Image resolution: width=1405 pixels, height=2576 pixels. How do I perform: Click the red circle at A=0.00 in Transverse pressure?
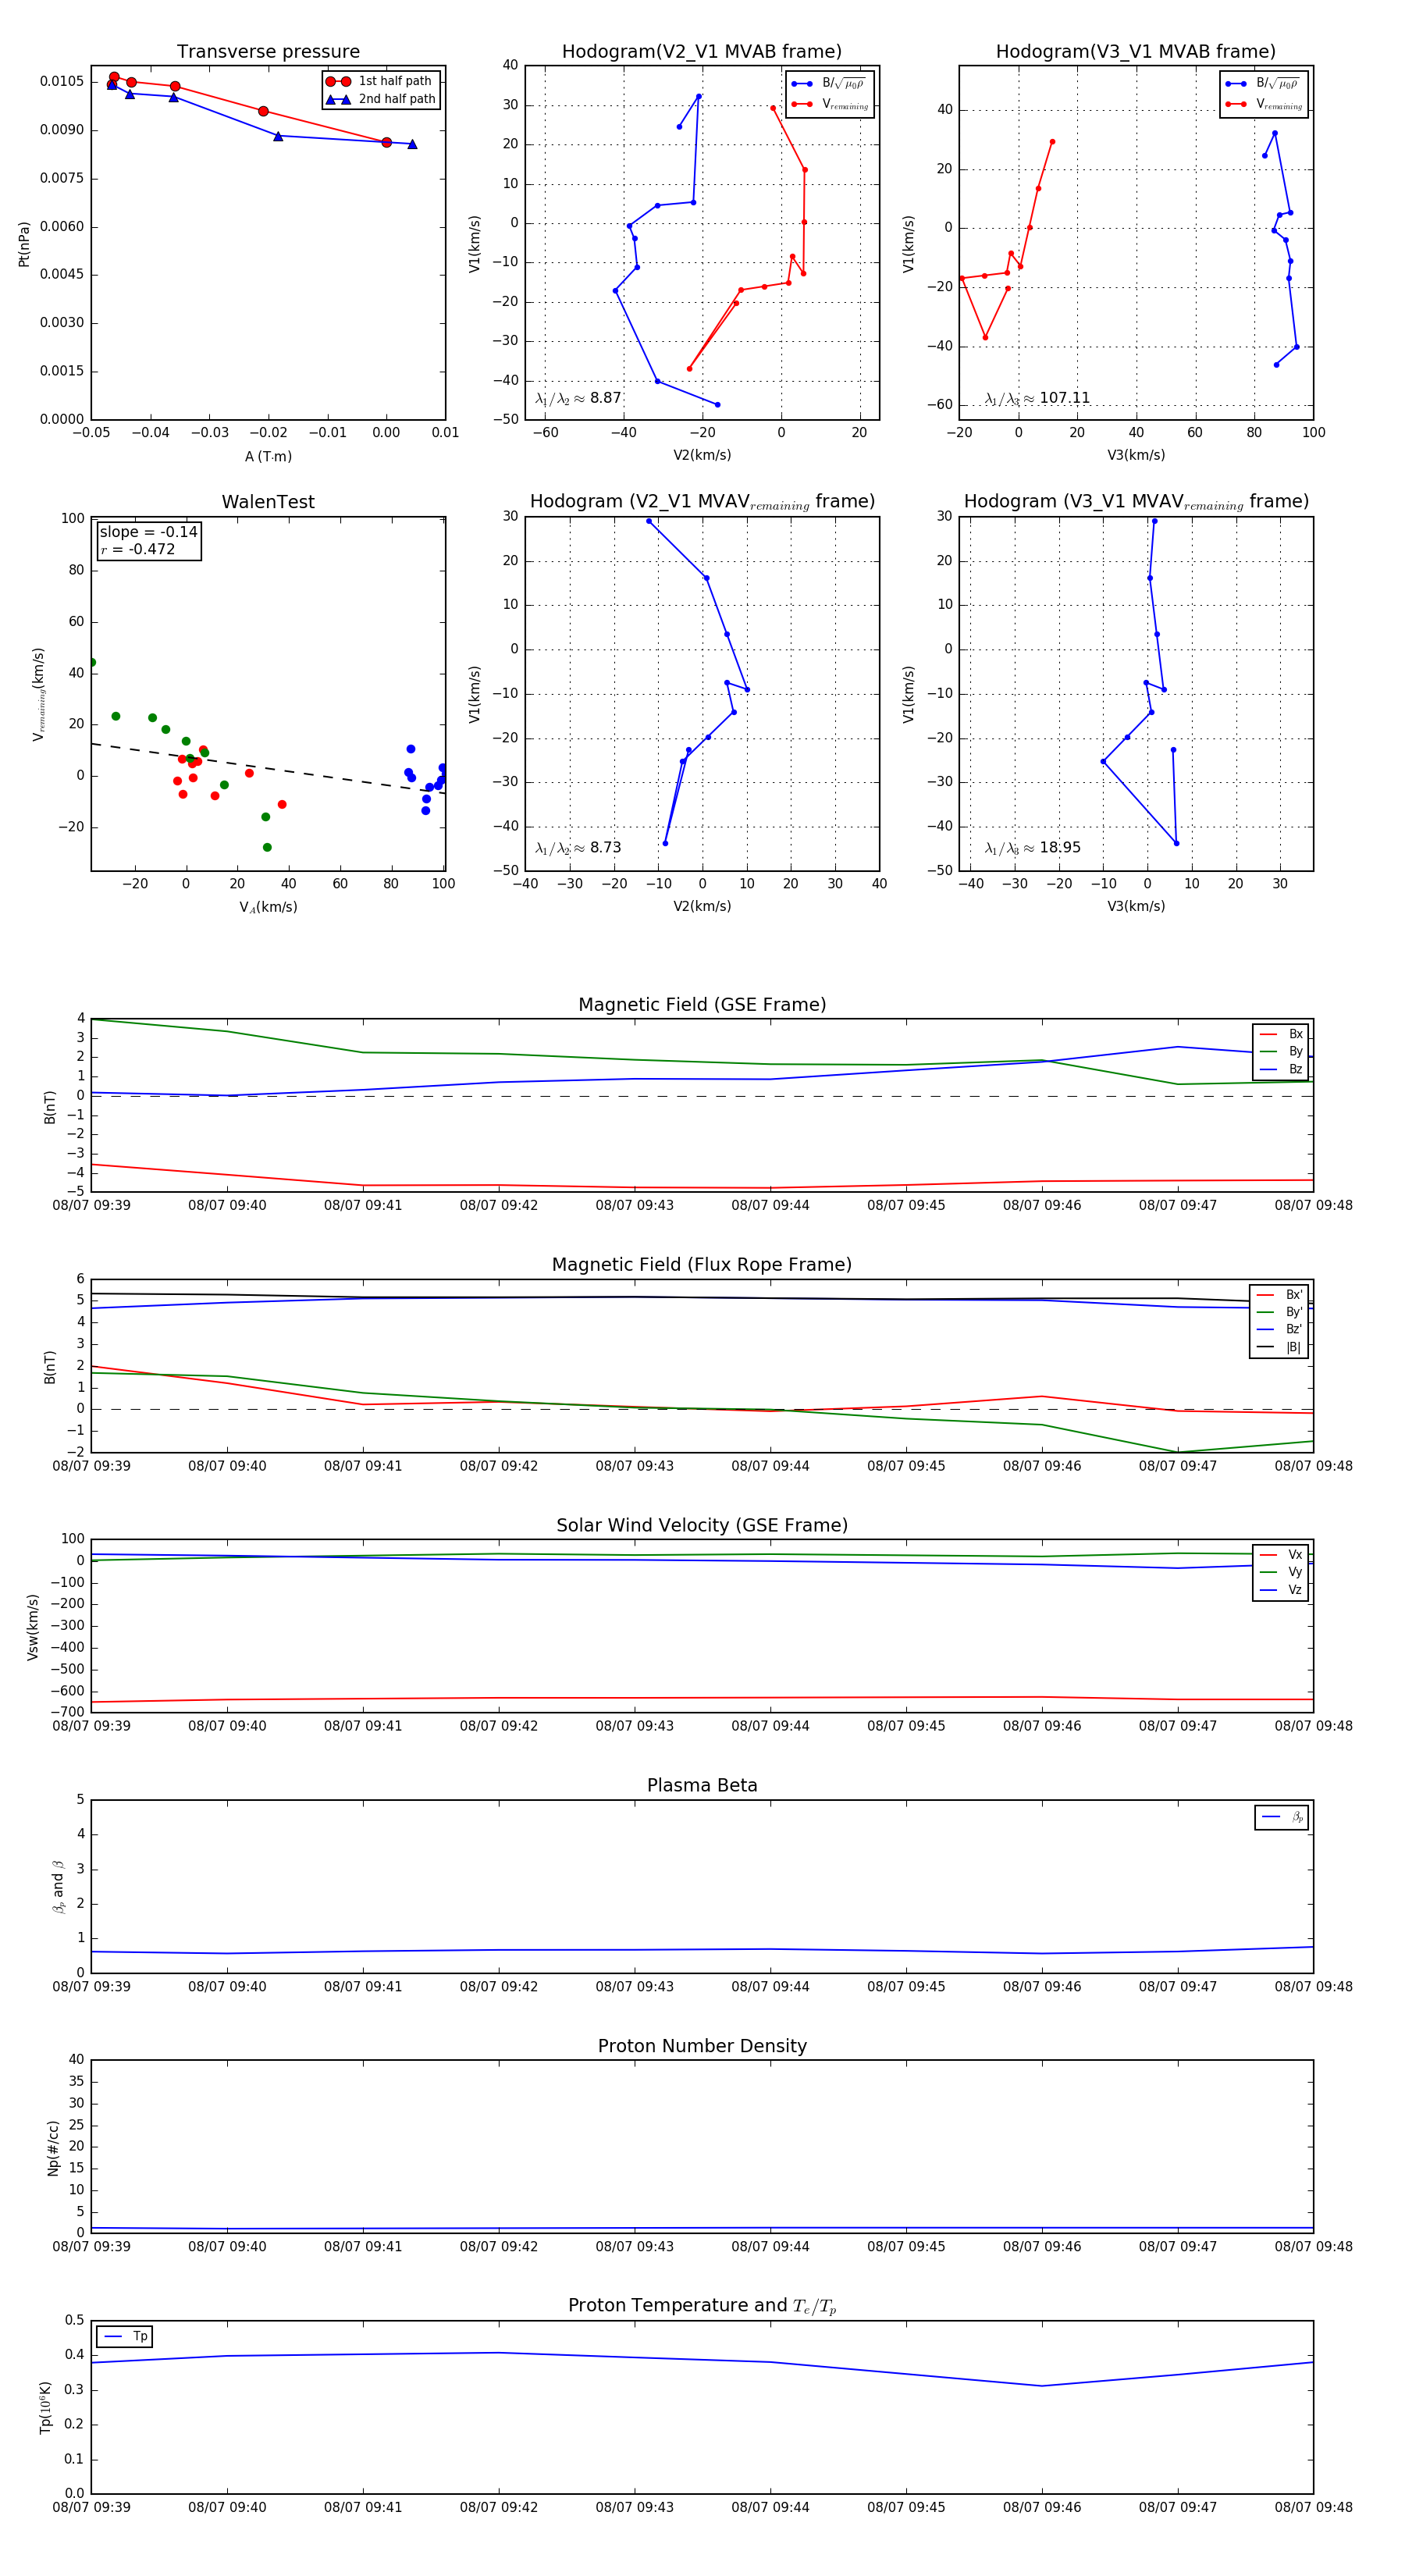tap(387, 142)
